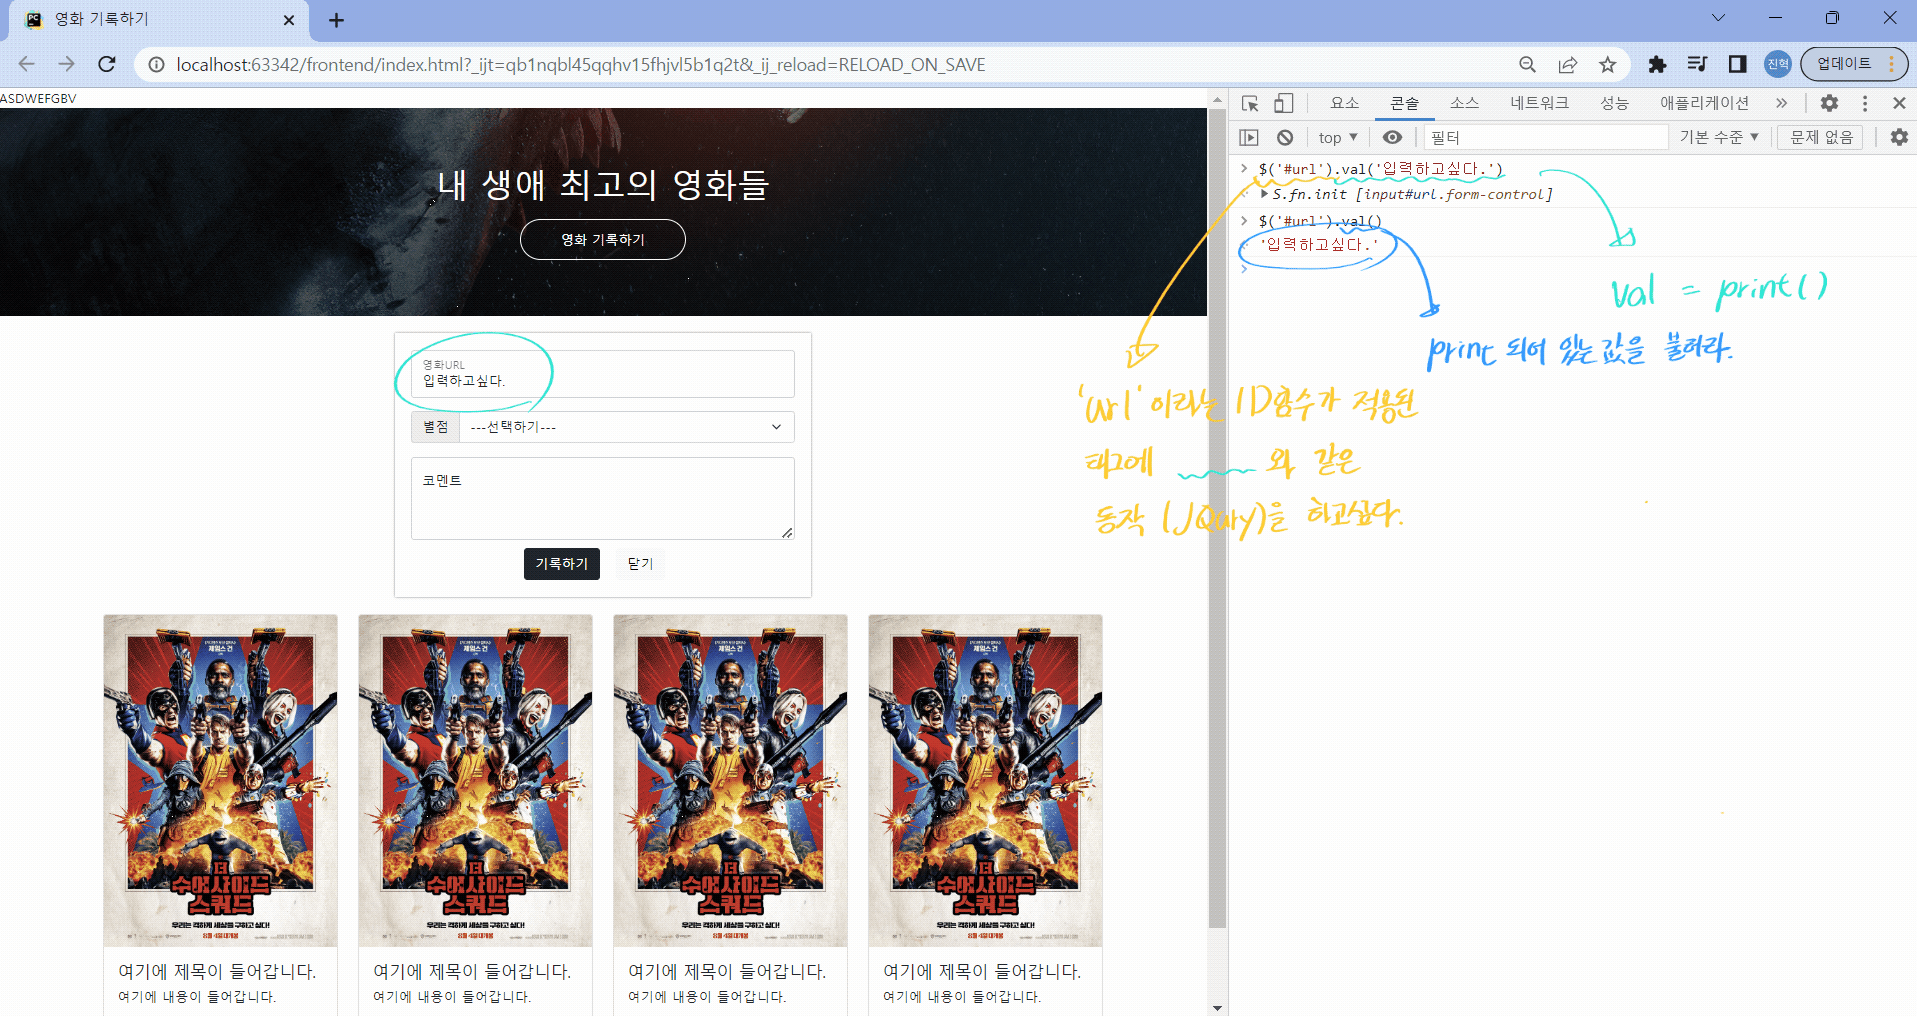Expand S.fn.init console output triangle
This screenshot has height=1016, width=1917.
tap(1265, 194)
